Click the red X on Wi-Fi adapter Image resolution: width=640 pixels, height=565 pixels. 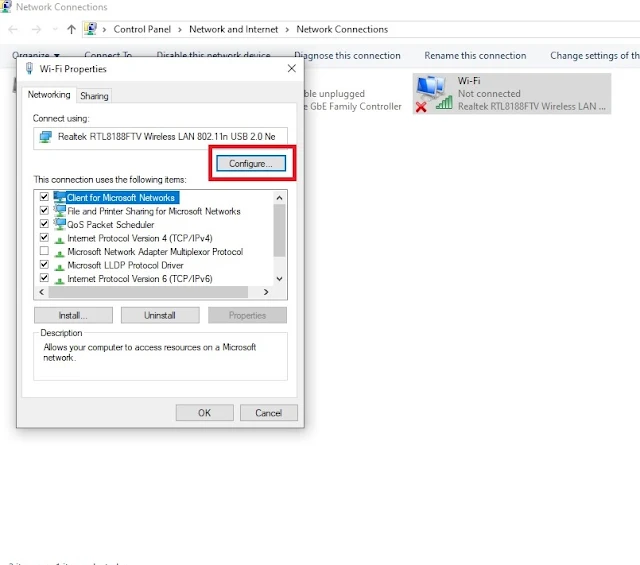(421, 107)
